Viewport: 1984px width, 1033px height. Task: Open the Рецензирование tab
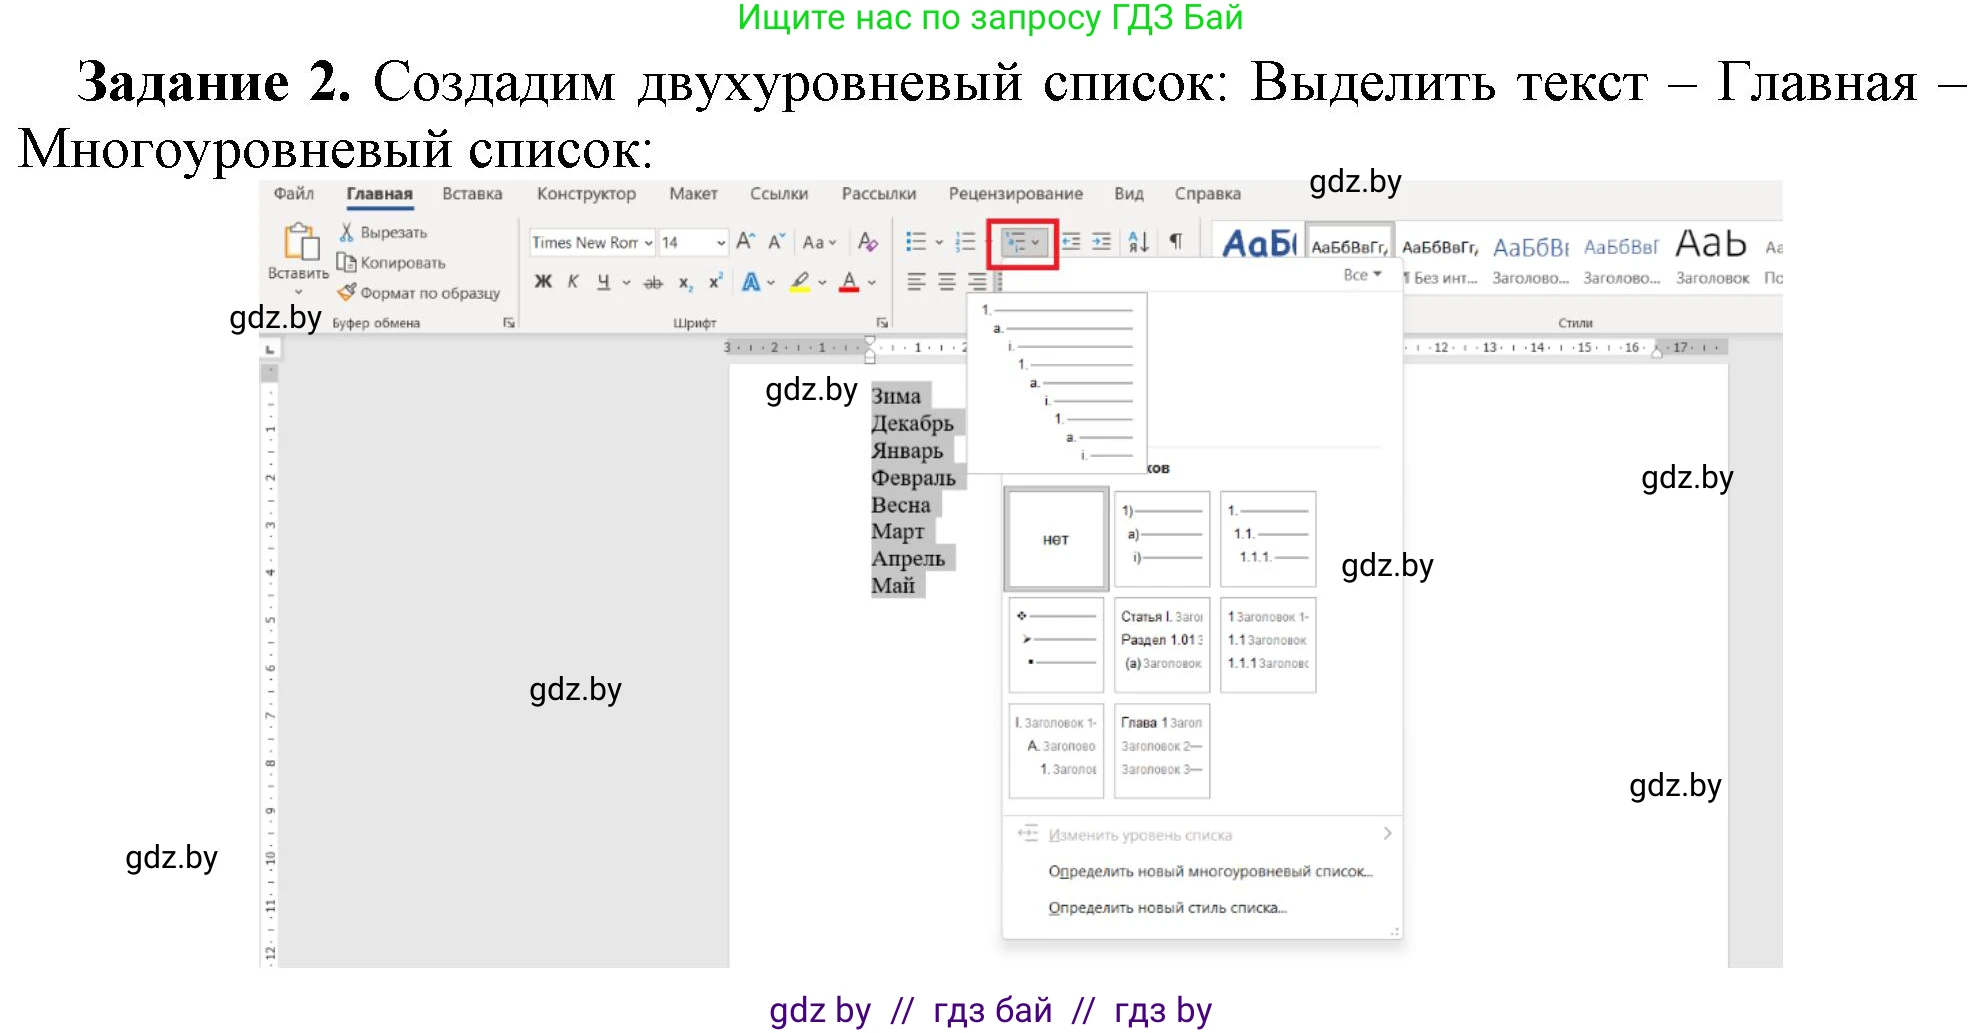pyautogui.click(x=1017, y=193)
